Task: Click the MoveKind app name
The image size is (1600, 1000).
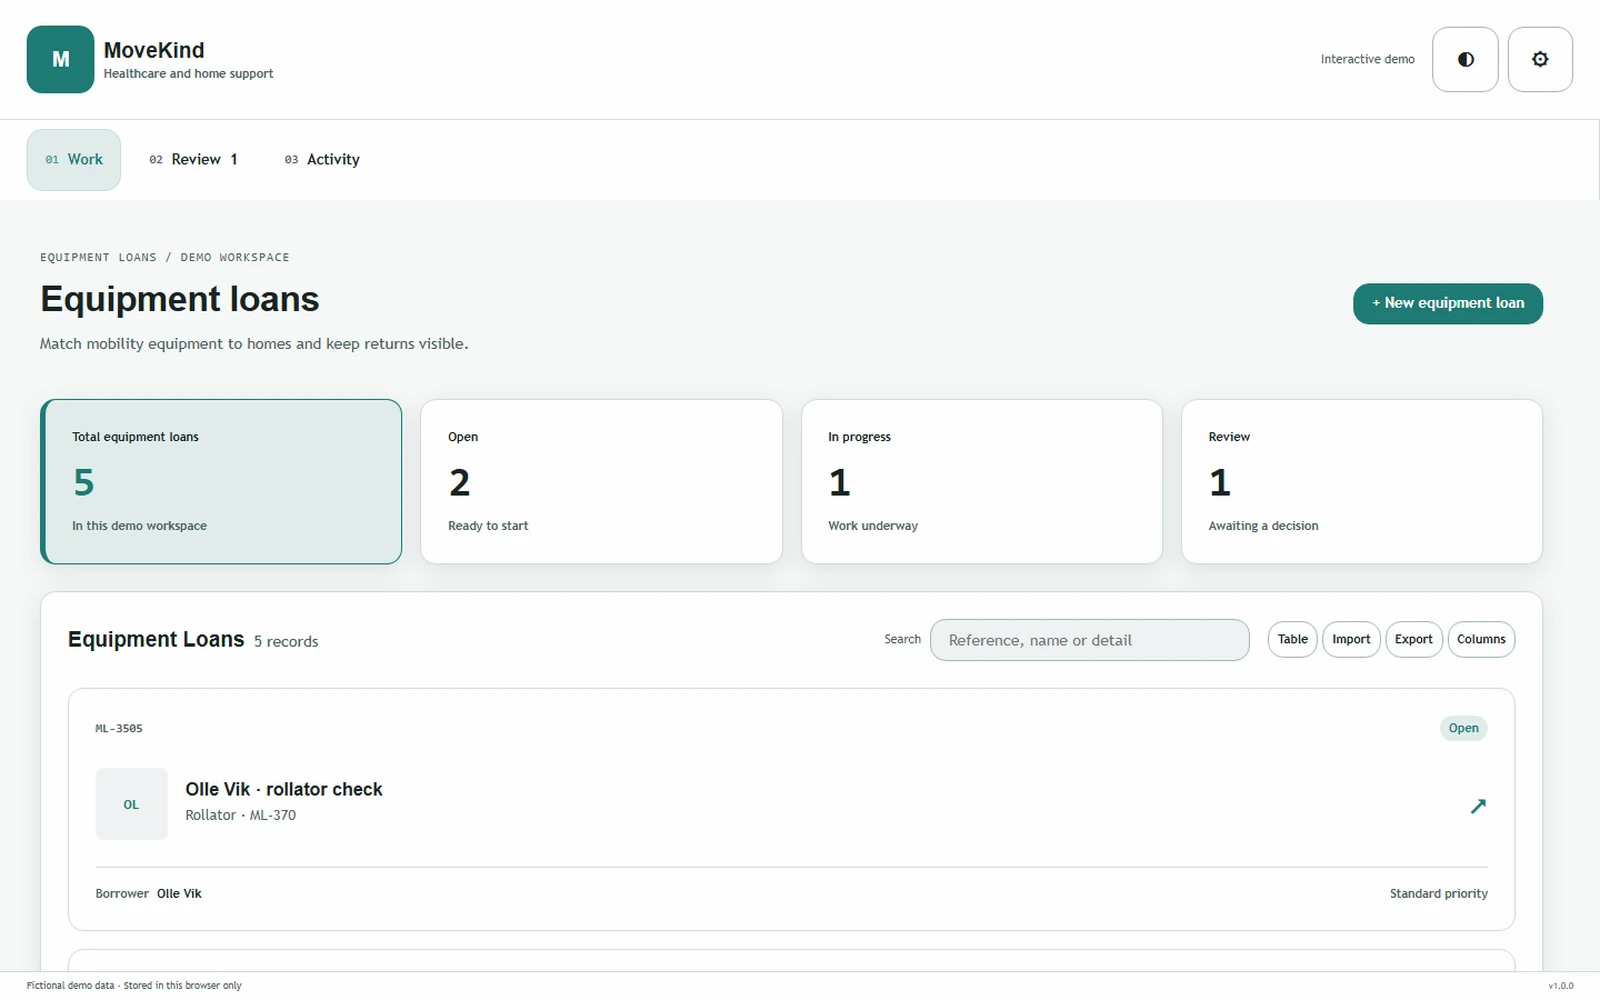Action: pos(154,50)
